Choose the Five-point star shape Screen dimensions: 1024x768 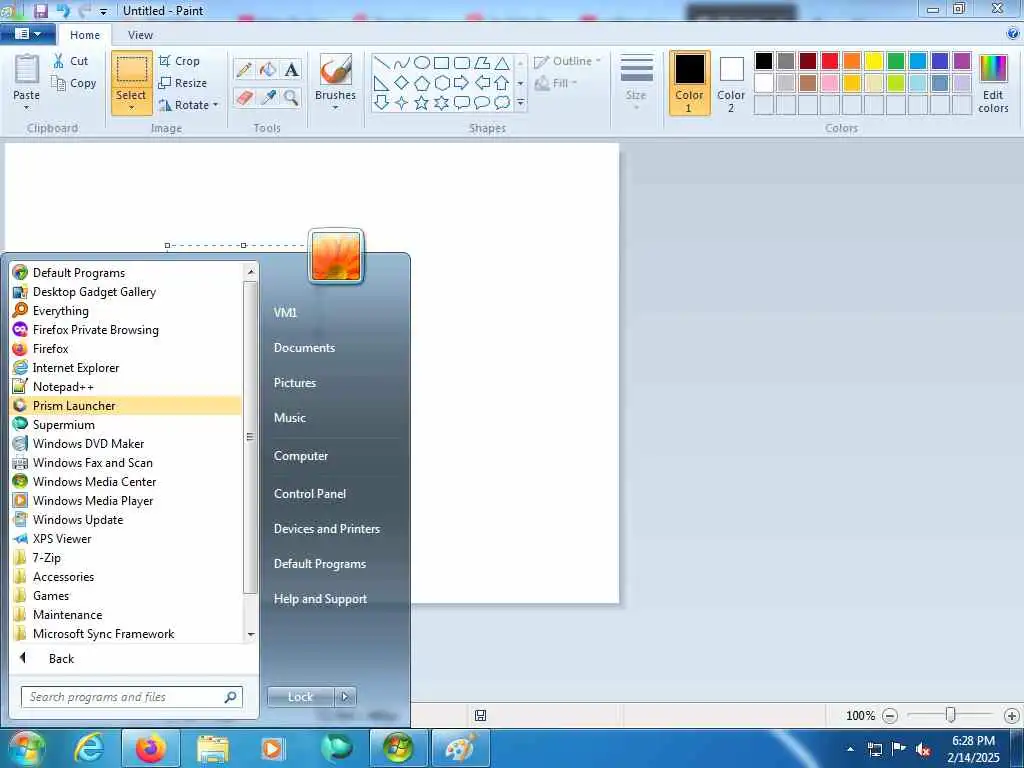[x=422, y=103]
